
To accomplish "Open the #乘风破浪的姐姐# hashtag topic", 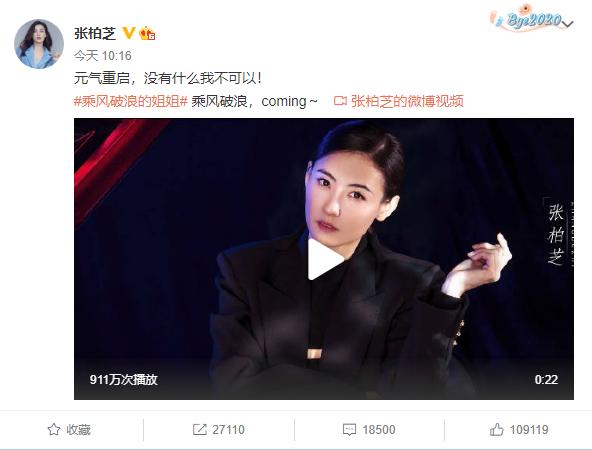I will (x=131, y=101).
